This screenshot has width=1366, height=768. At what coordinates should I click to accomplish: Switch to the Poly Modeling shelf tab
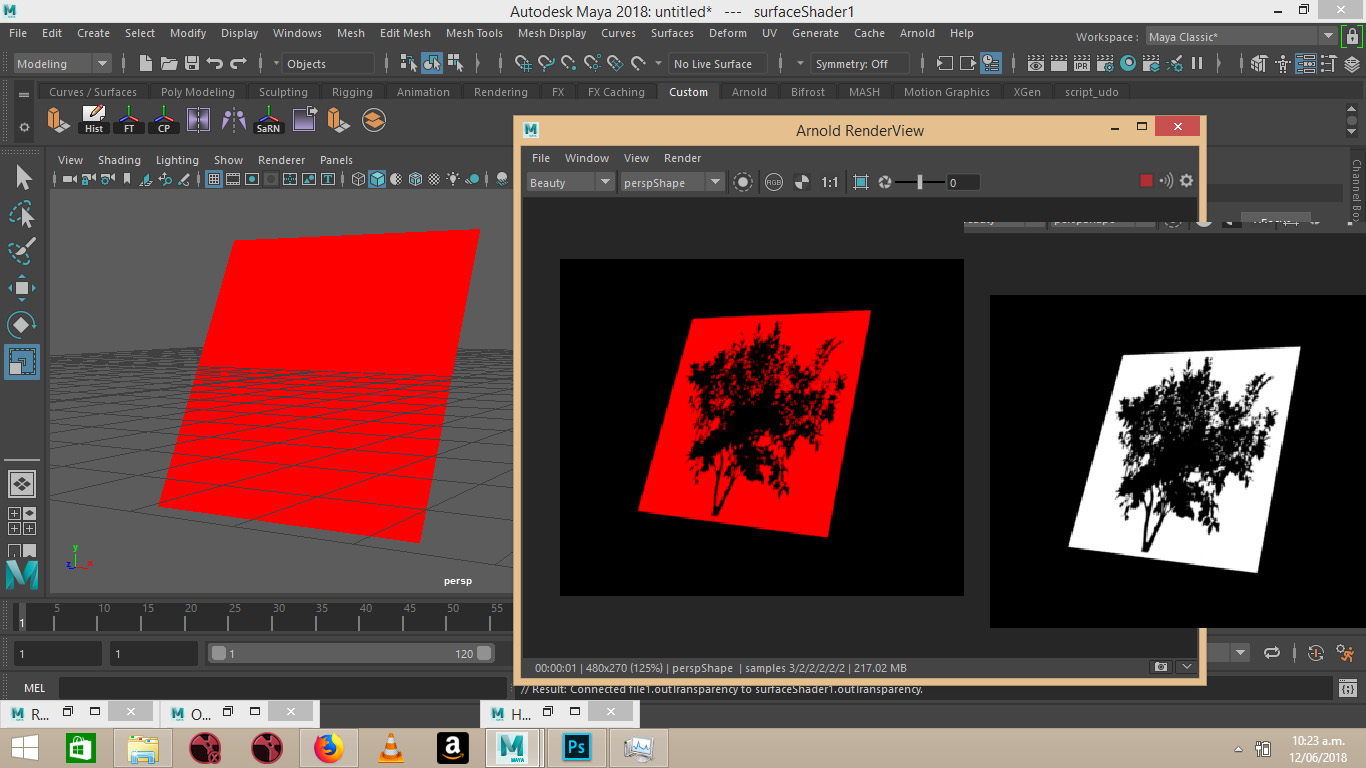(197, 92)
